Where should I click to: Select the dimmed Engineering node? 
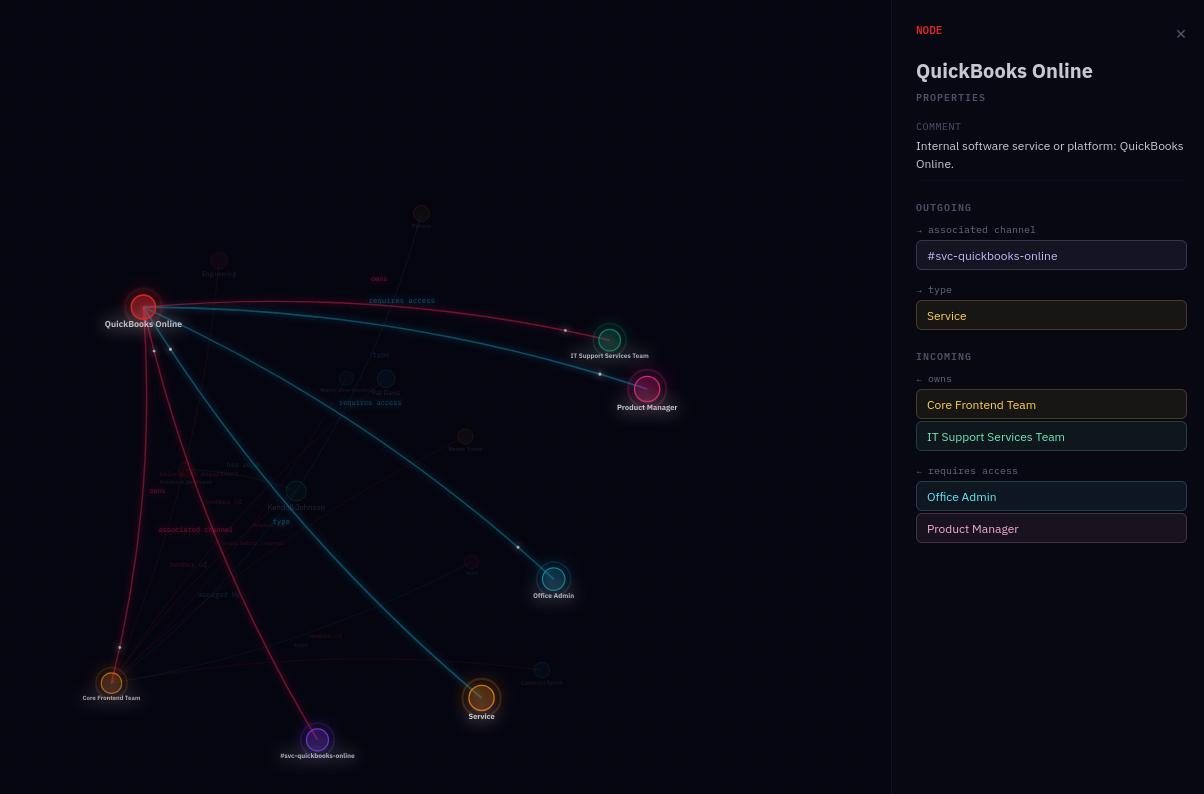click(219, 261)
